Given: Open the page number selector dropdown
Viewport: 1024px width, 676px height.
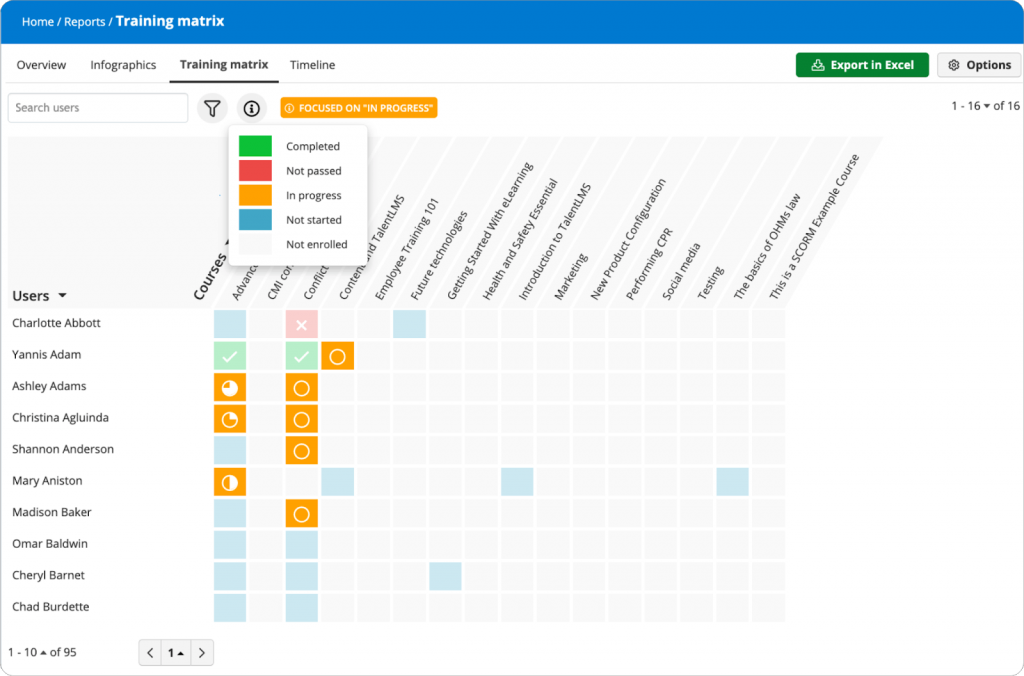Looking at the screenshot, I should click(176, 652).
